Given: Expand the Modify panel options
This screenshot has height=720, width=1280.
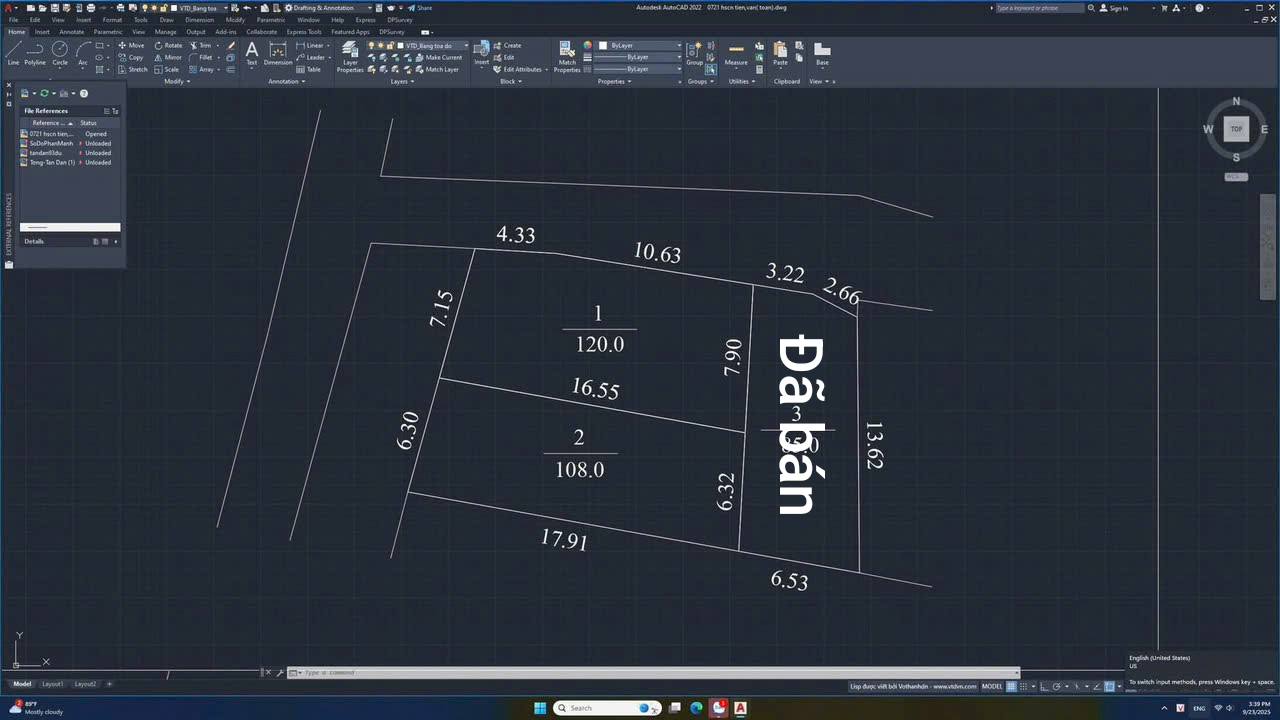Looking at the screenshot, I should click(177, 81).
